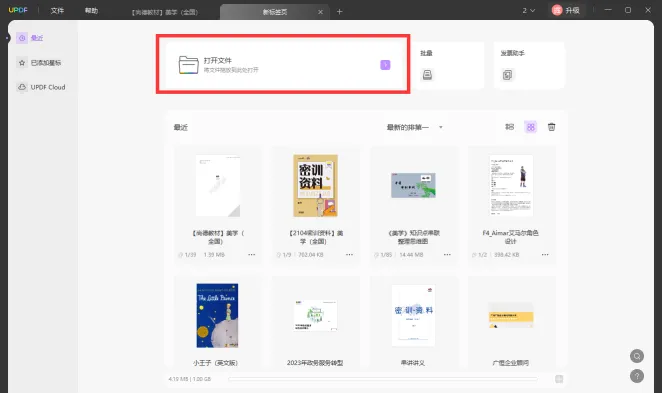Open the 批量 batch tool

pos(448,65)
